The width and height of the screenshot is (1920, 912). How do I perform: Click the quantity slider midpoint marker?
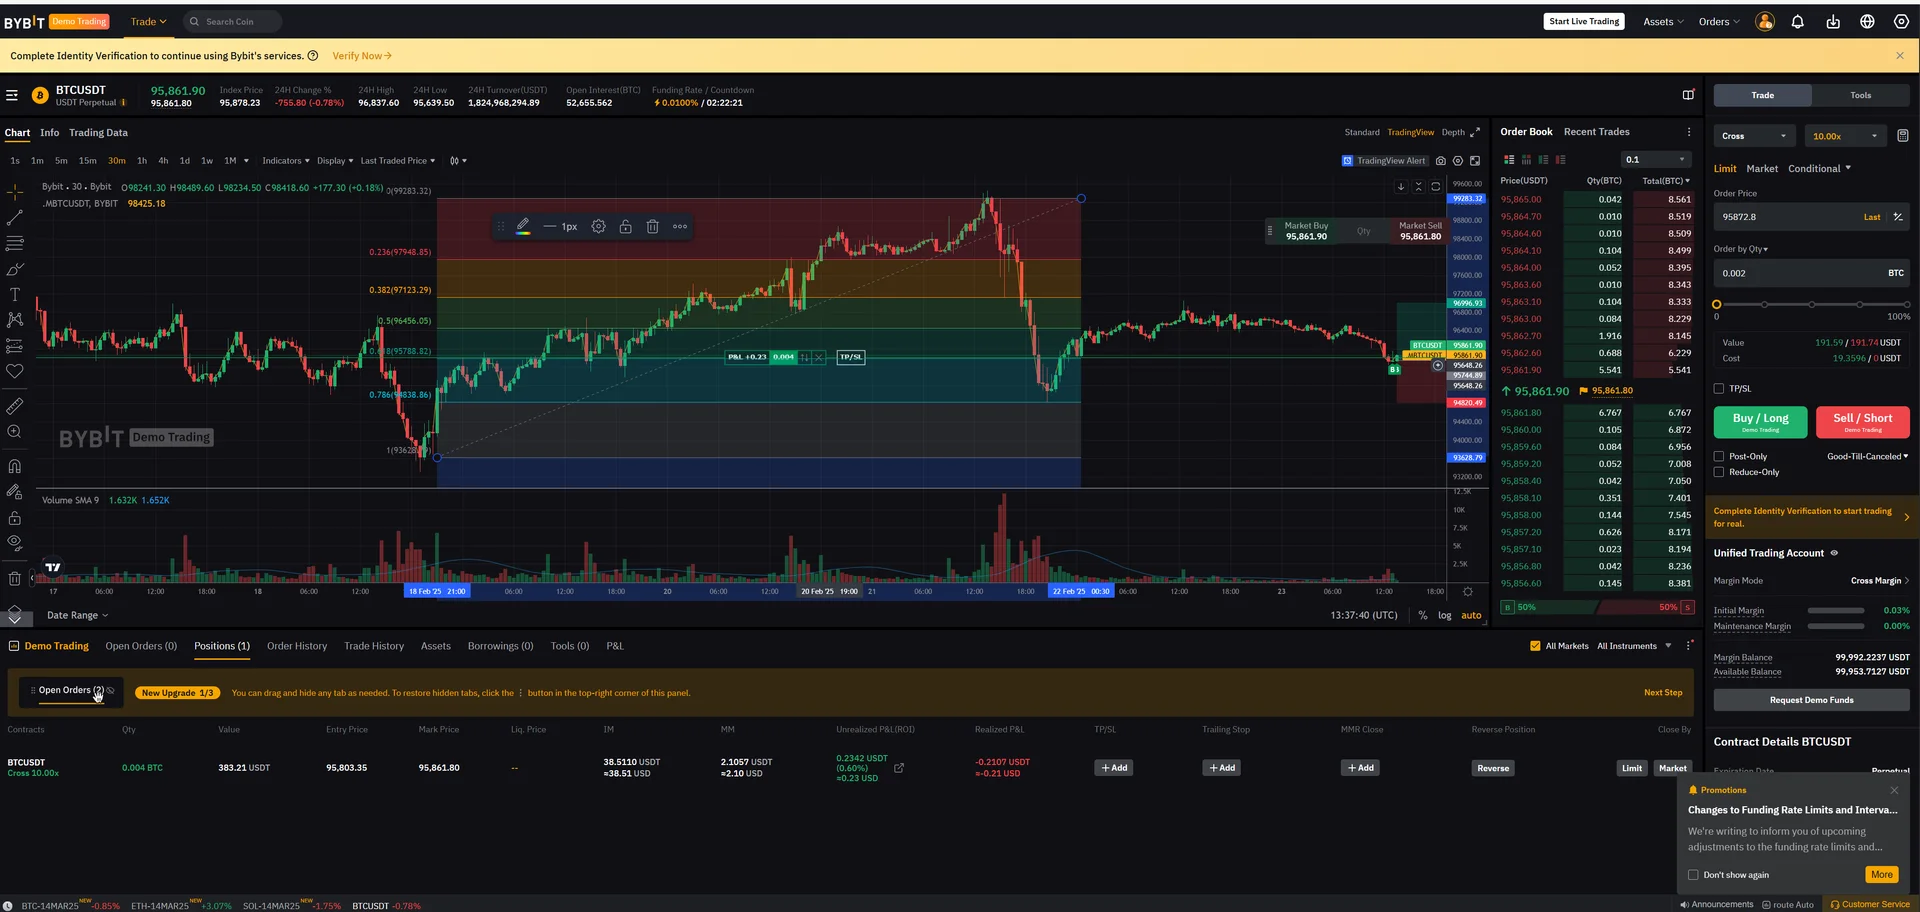tap(1812, 304)
